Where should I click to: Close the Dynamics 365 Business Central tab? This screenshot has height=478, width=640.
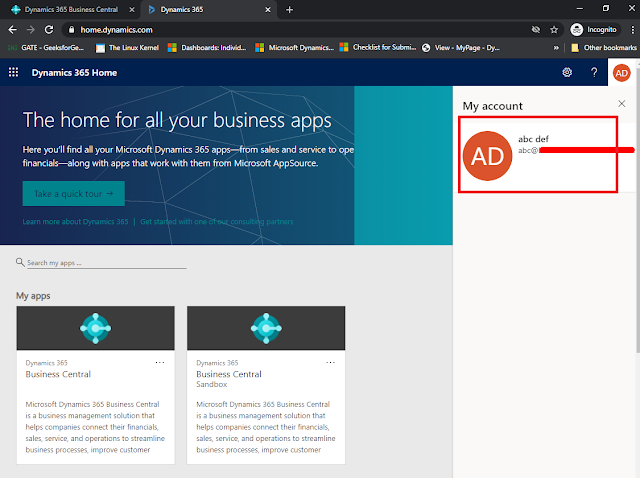(132, 9)
